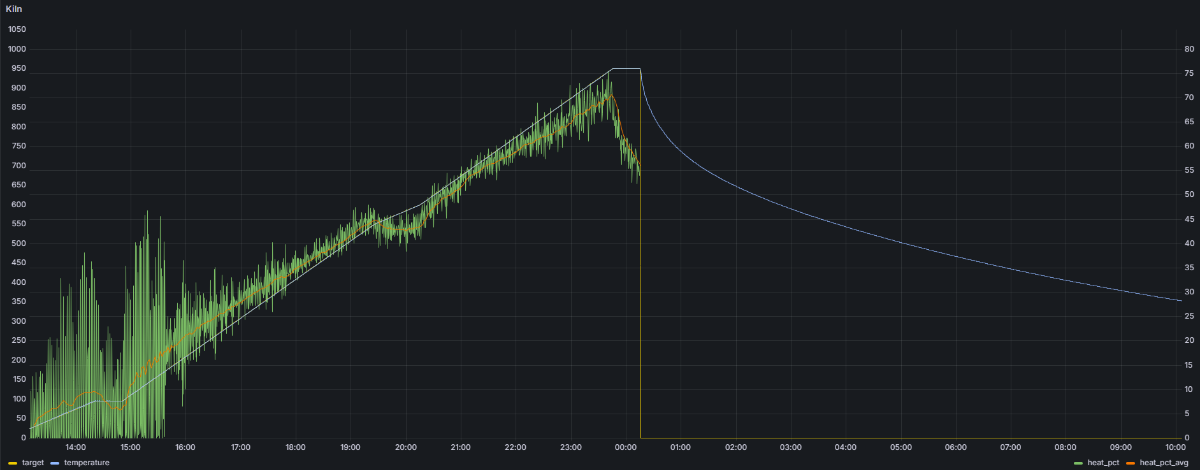Click the 80 right axis label
This screenshot has height=470, width=1200.
pos(1189,49)
